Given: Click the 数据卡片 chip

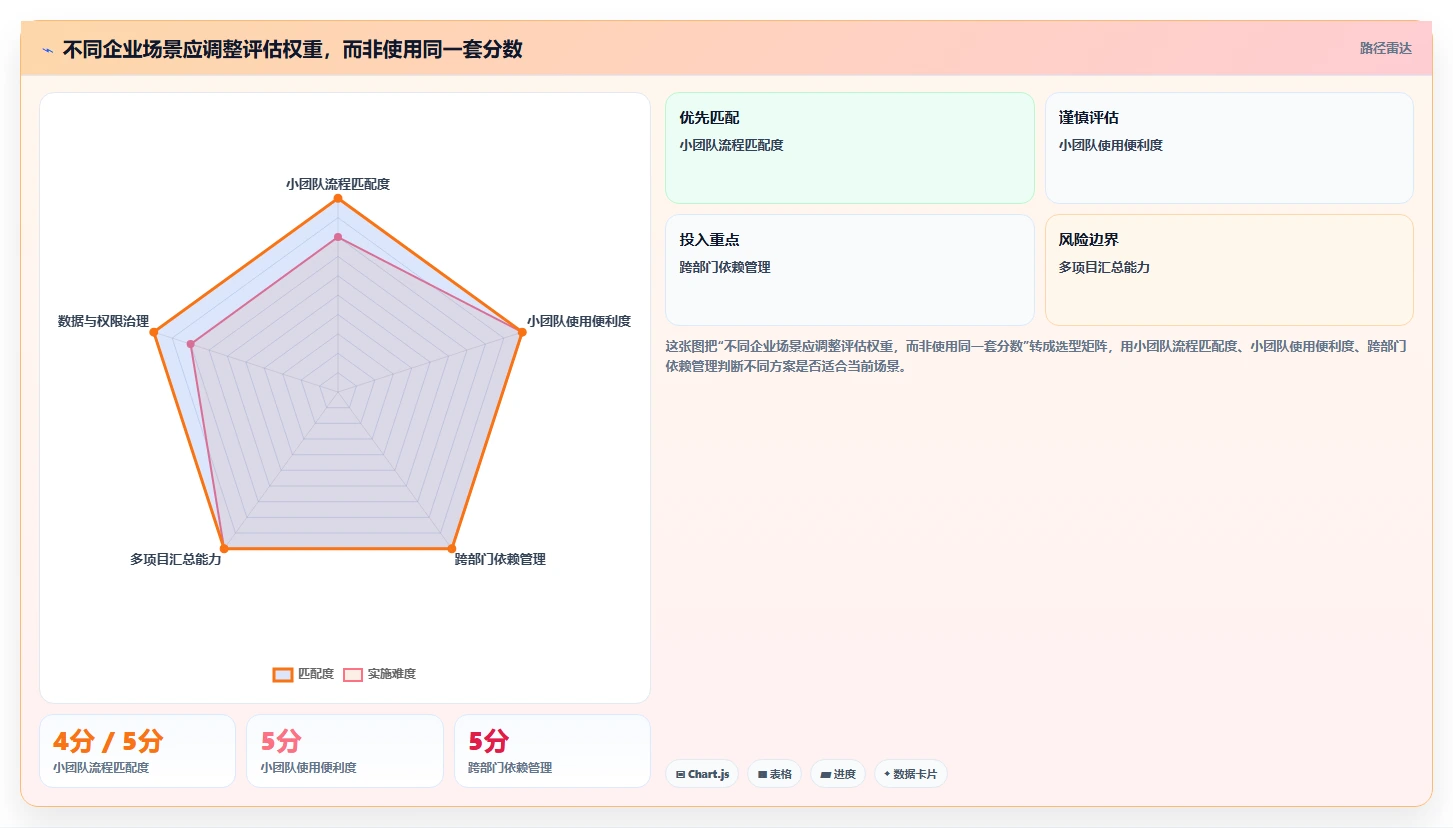Looking at the screenshot, I should pyautogui.click(x=911, y=774).
